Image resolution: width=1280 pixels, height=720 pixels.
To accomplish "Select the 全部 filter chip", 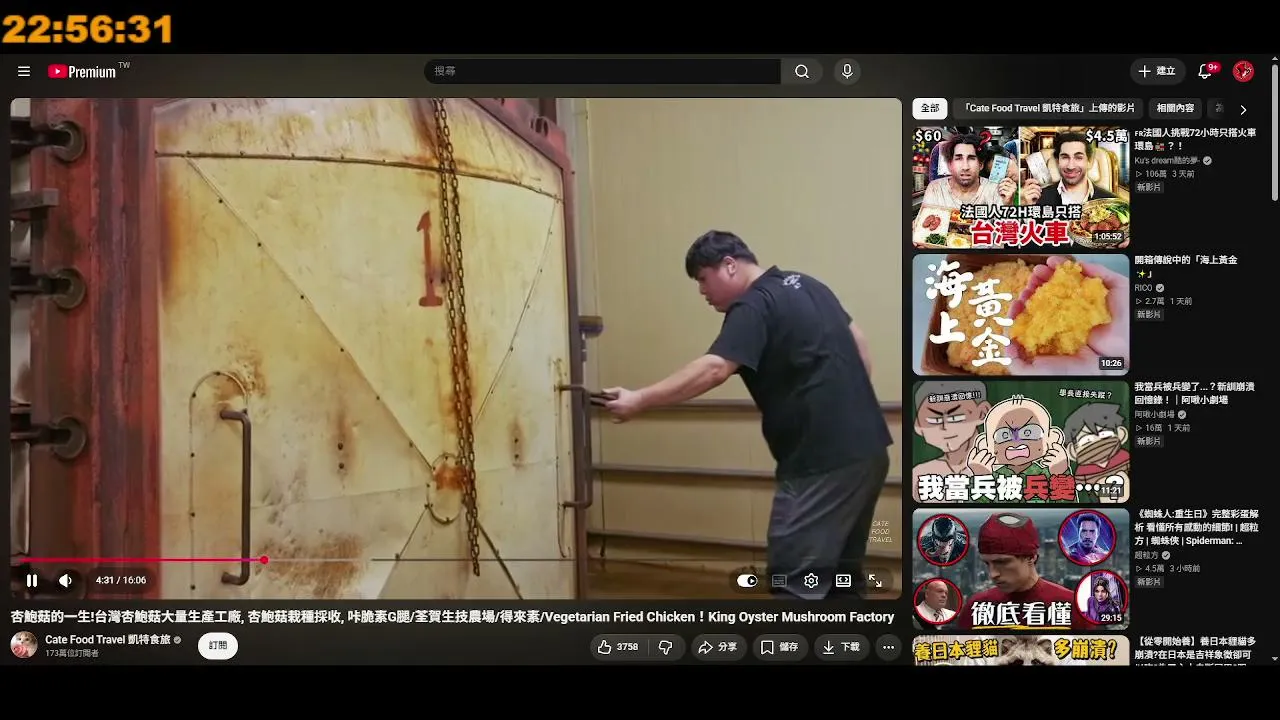I will point(930,108).
